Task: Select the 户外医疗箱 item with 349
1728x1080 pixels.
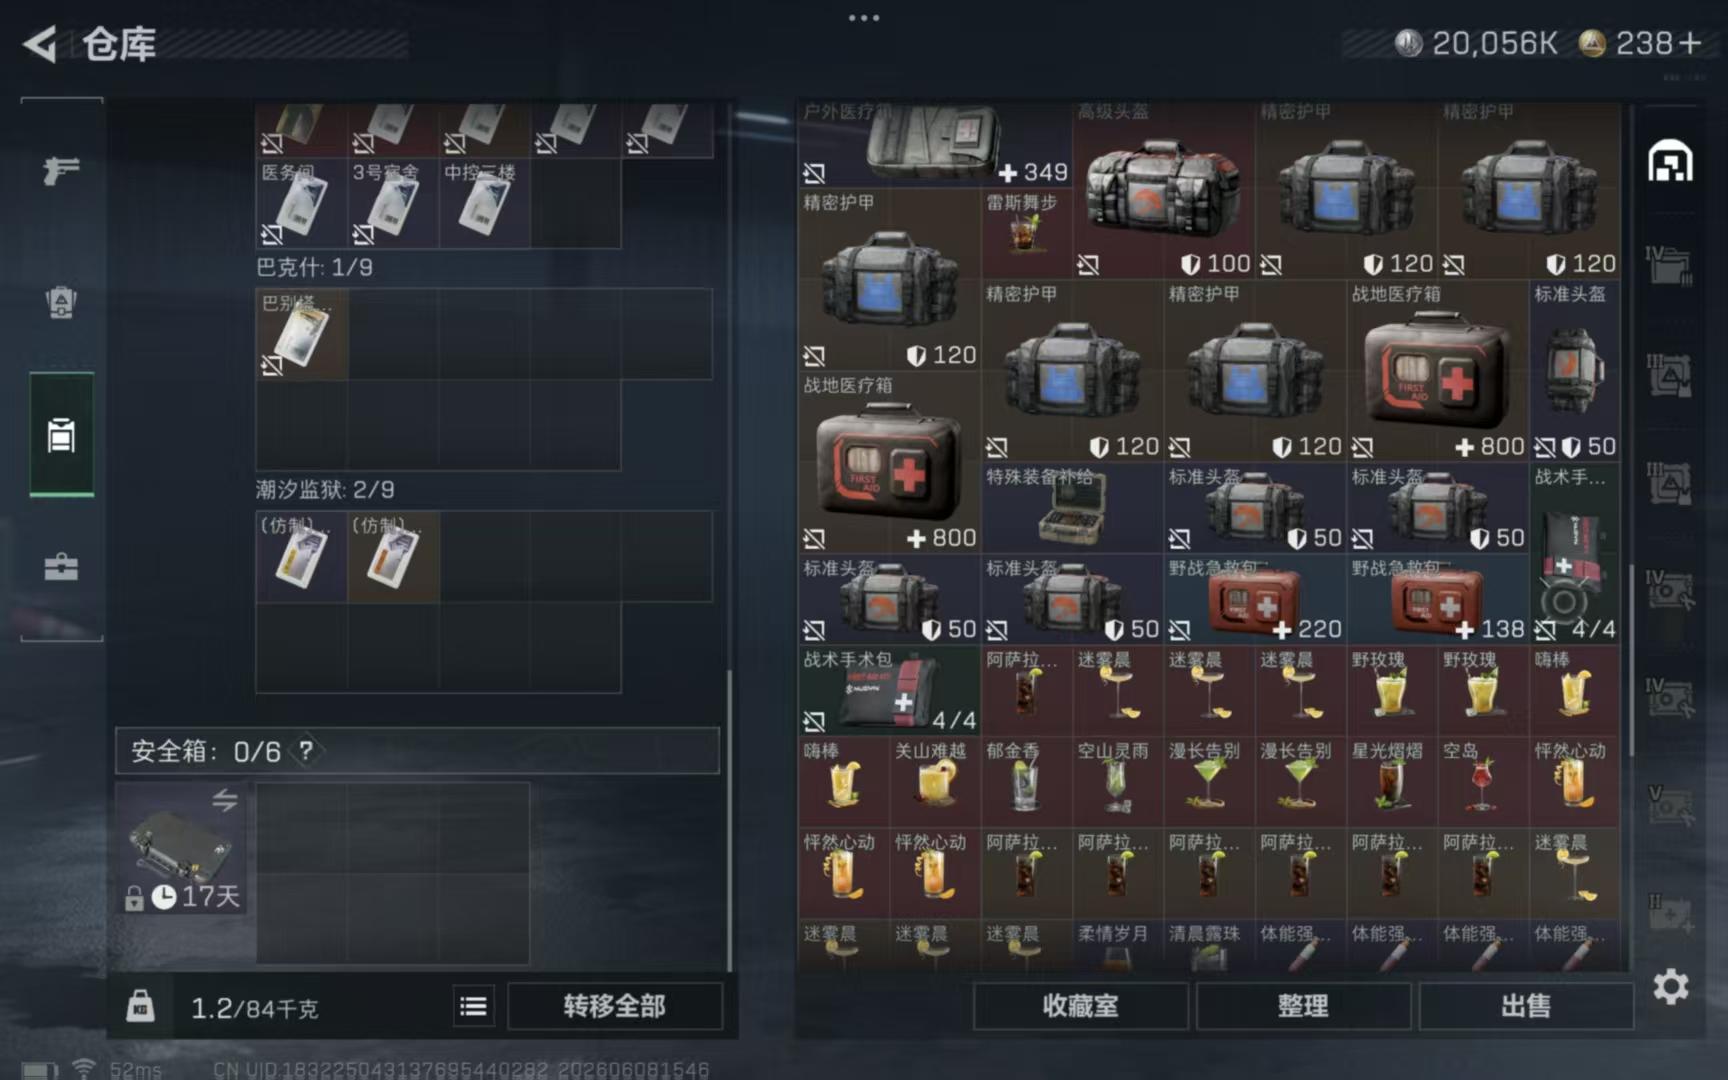Action: tap(936, 144)
